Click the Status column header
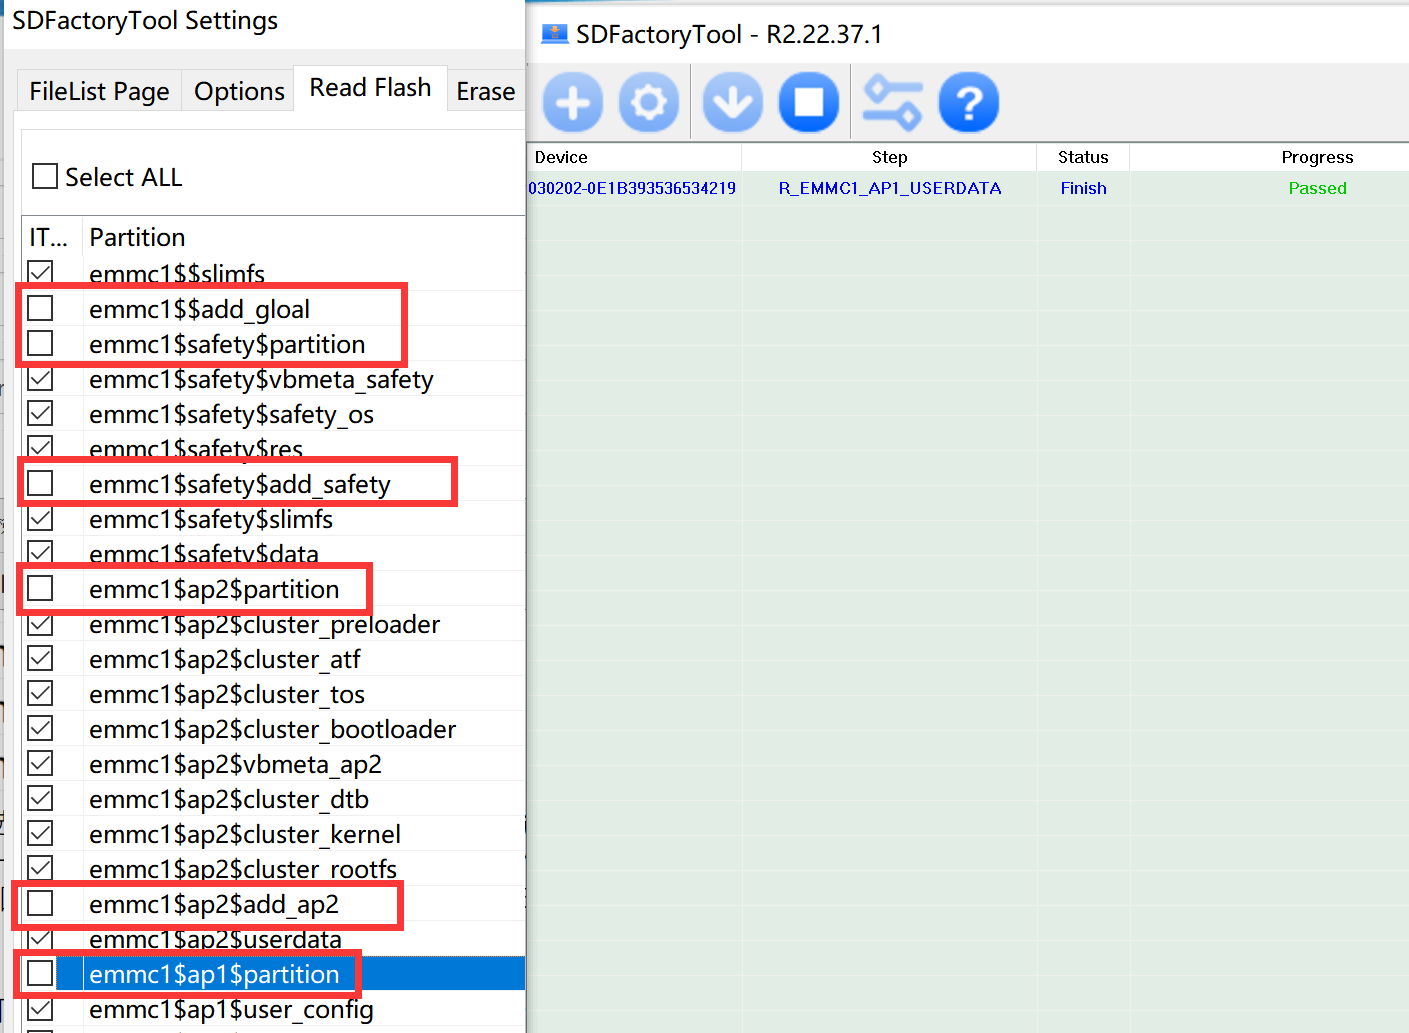This screenshot has width=1409, height=1033. [x=1083, y=157]
